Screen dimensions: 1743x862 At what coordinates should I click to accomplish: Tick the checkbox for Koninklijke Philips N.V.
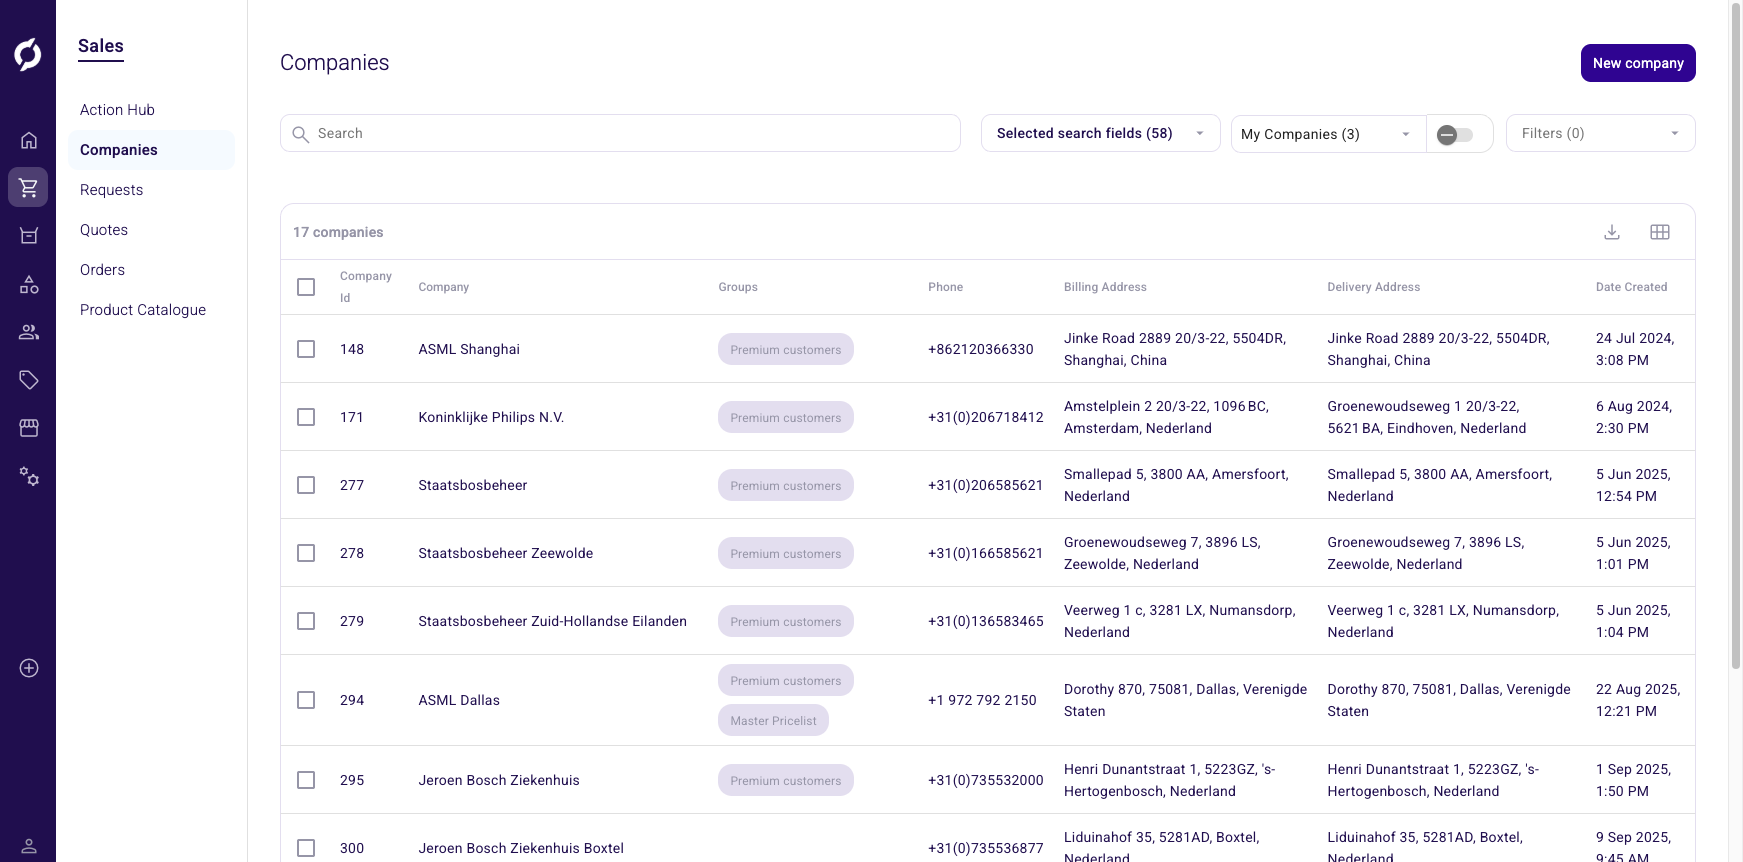[306, 417]
